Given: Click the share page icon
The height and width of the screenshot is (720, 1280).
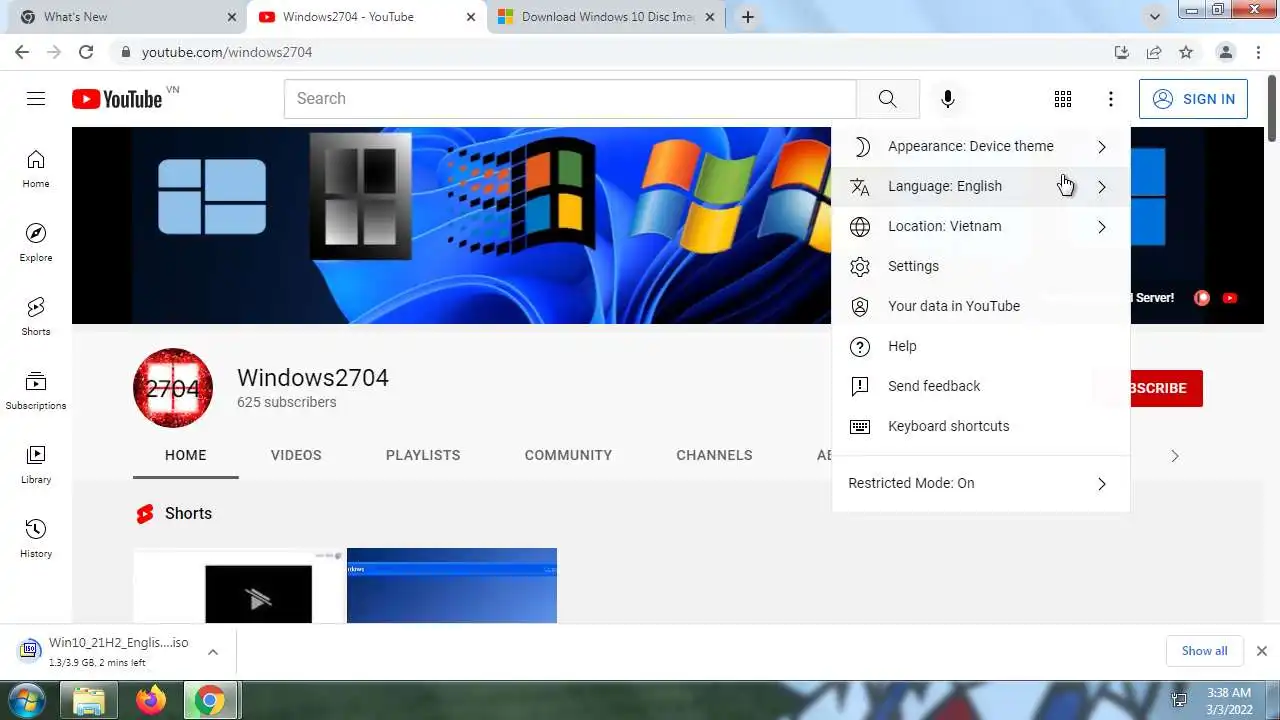Looking at the screenshot, I should pyautogui.click(x=1154, y=52).
